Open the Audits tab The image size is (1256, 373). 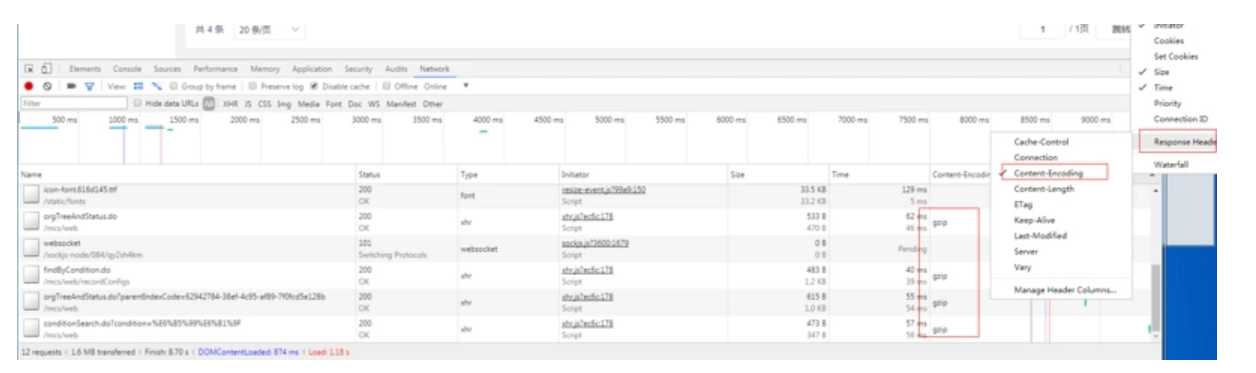396,69
